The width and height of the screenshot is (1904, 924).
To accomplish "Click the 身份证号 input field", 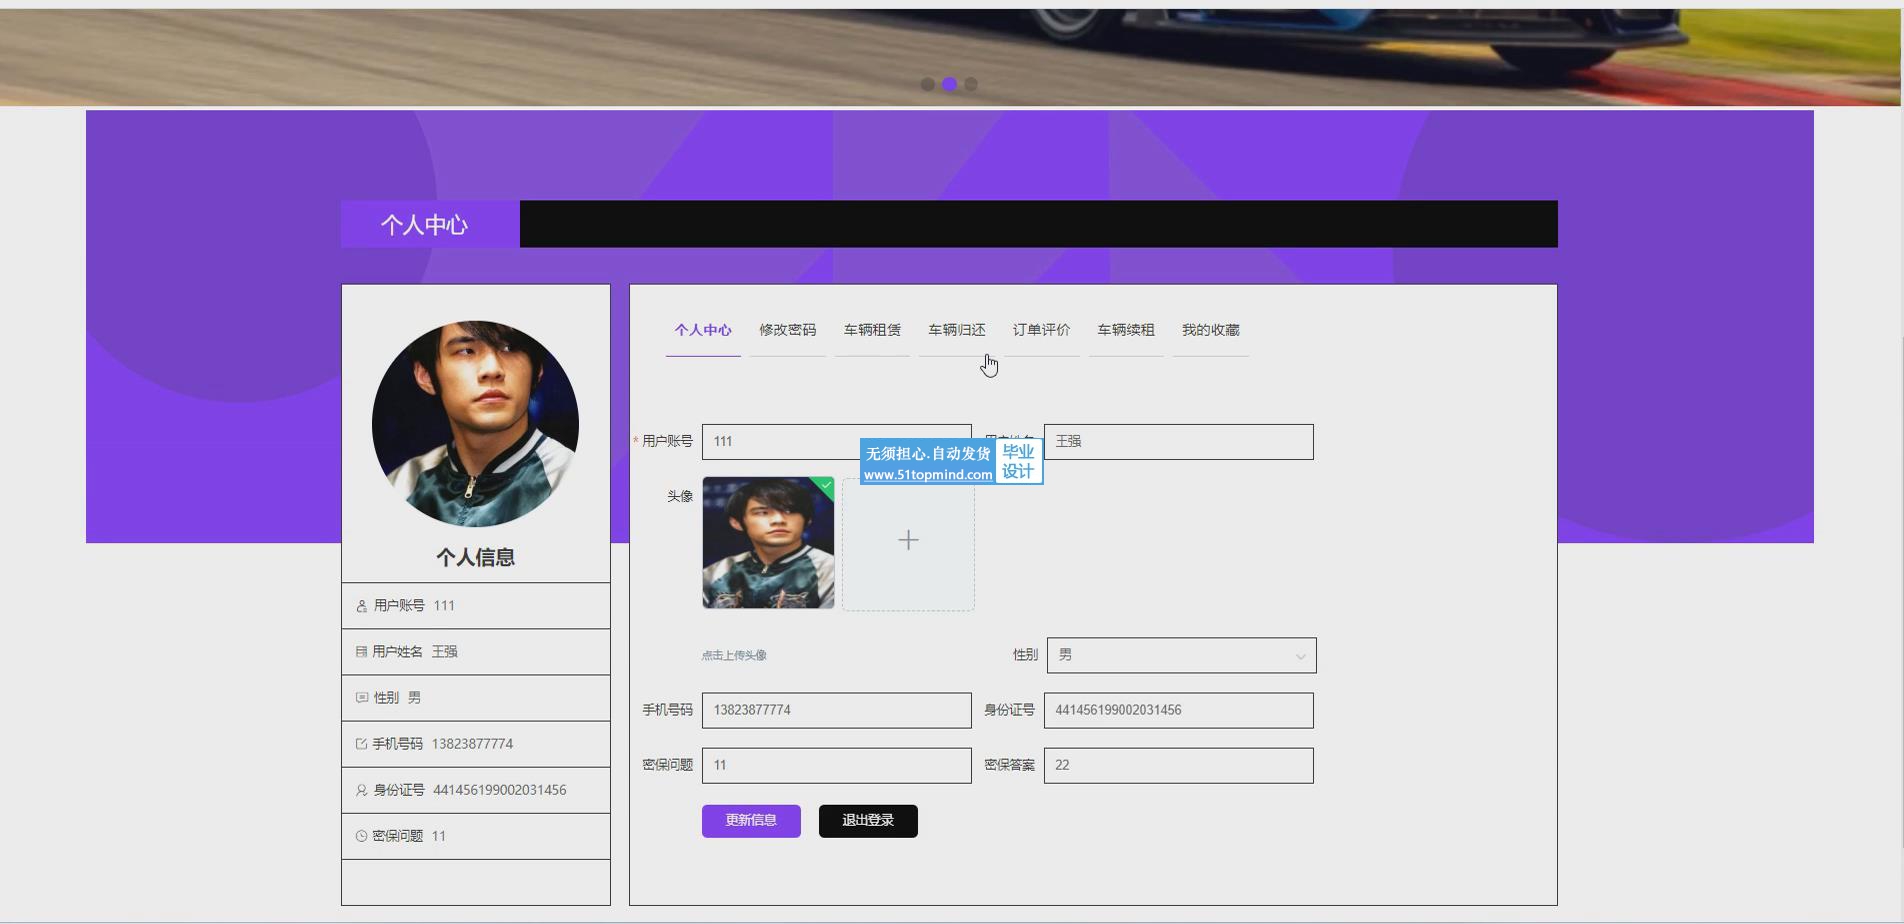I will [1178, 710].
